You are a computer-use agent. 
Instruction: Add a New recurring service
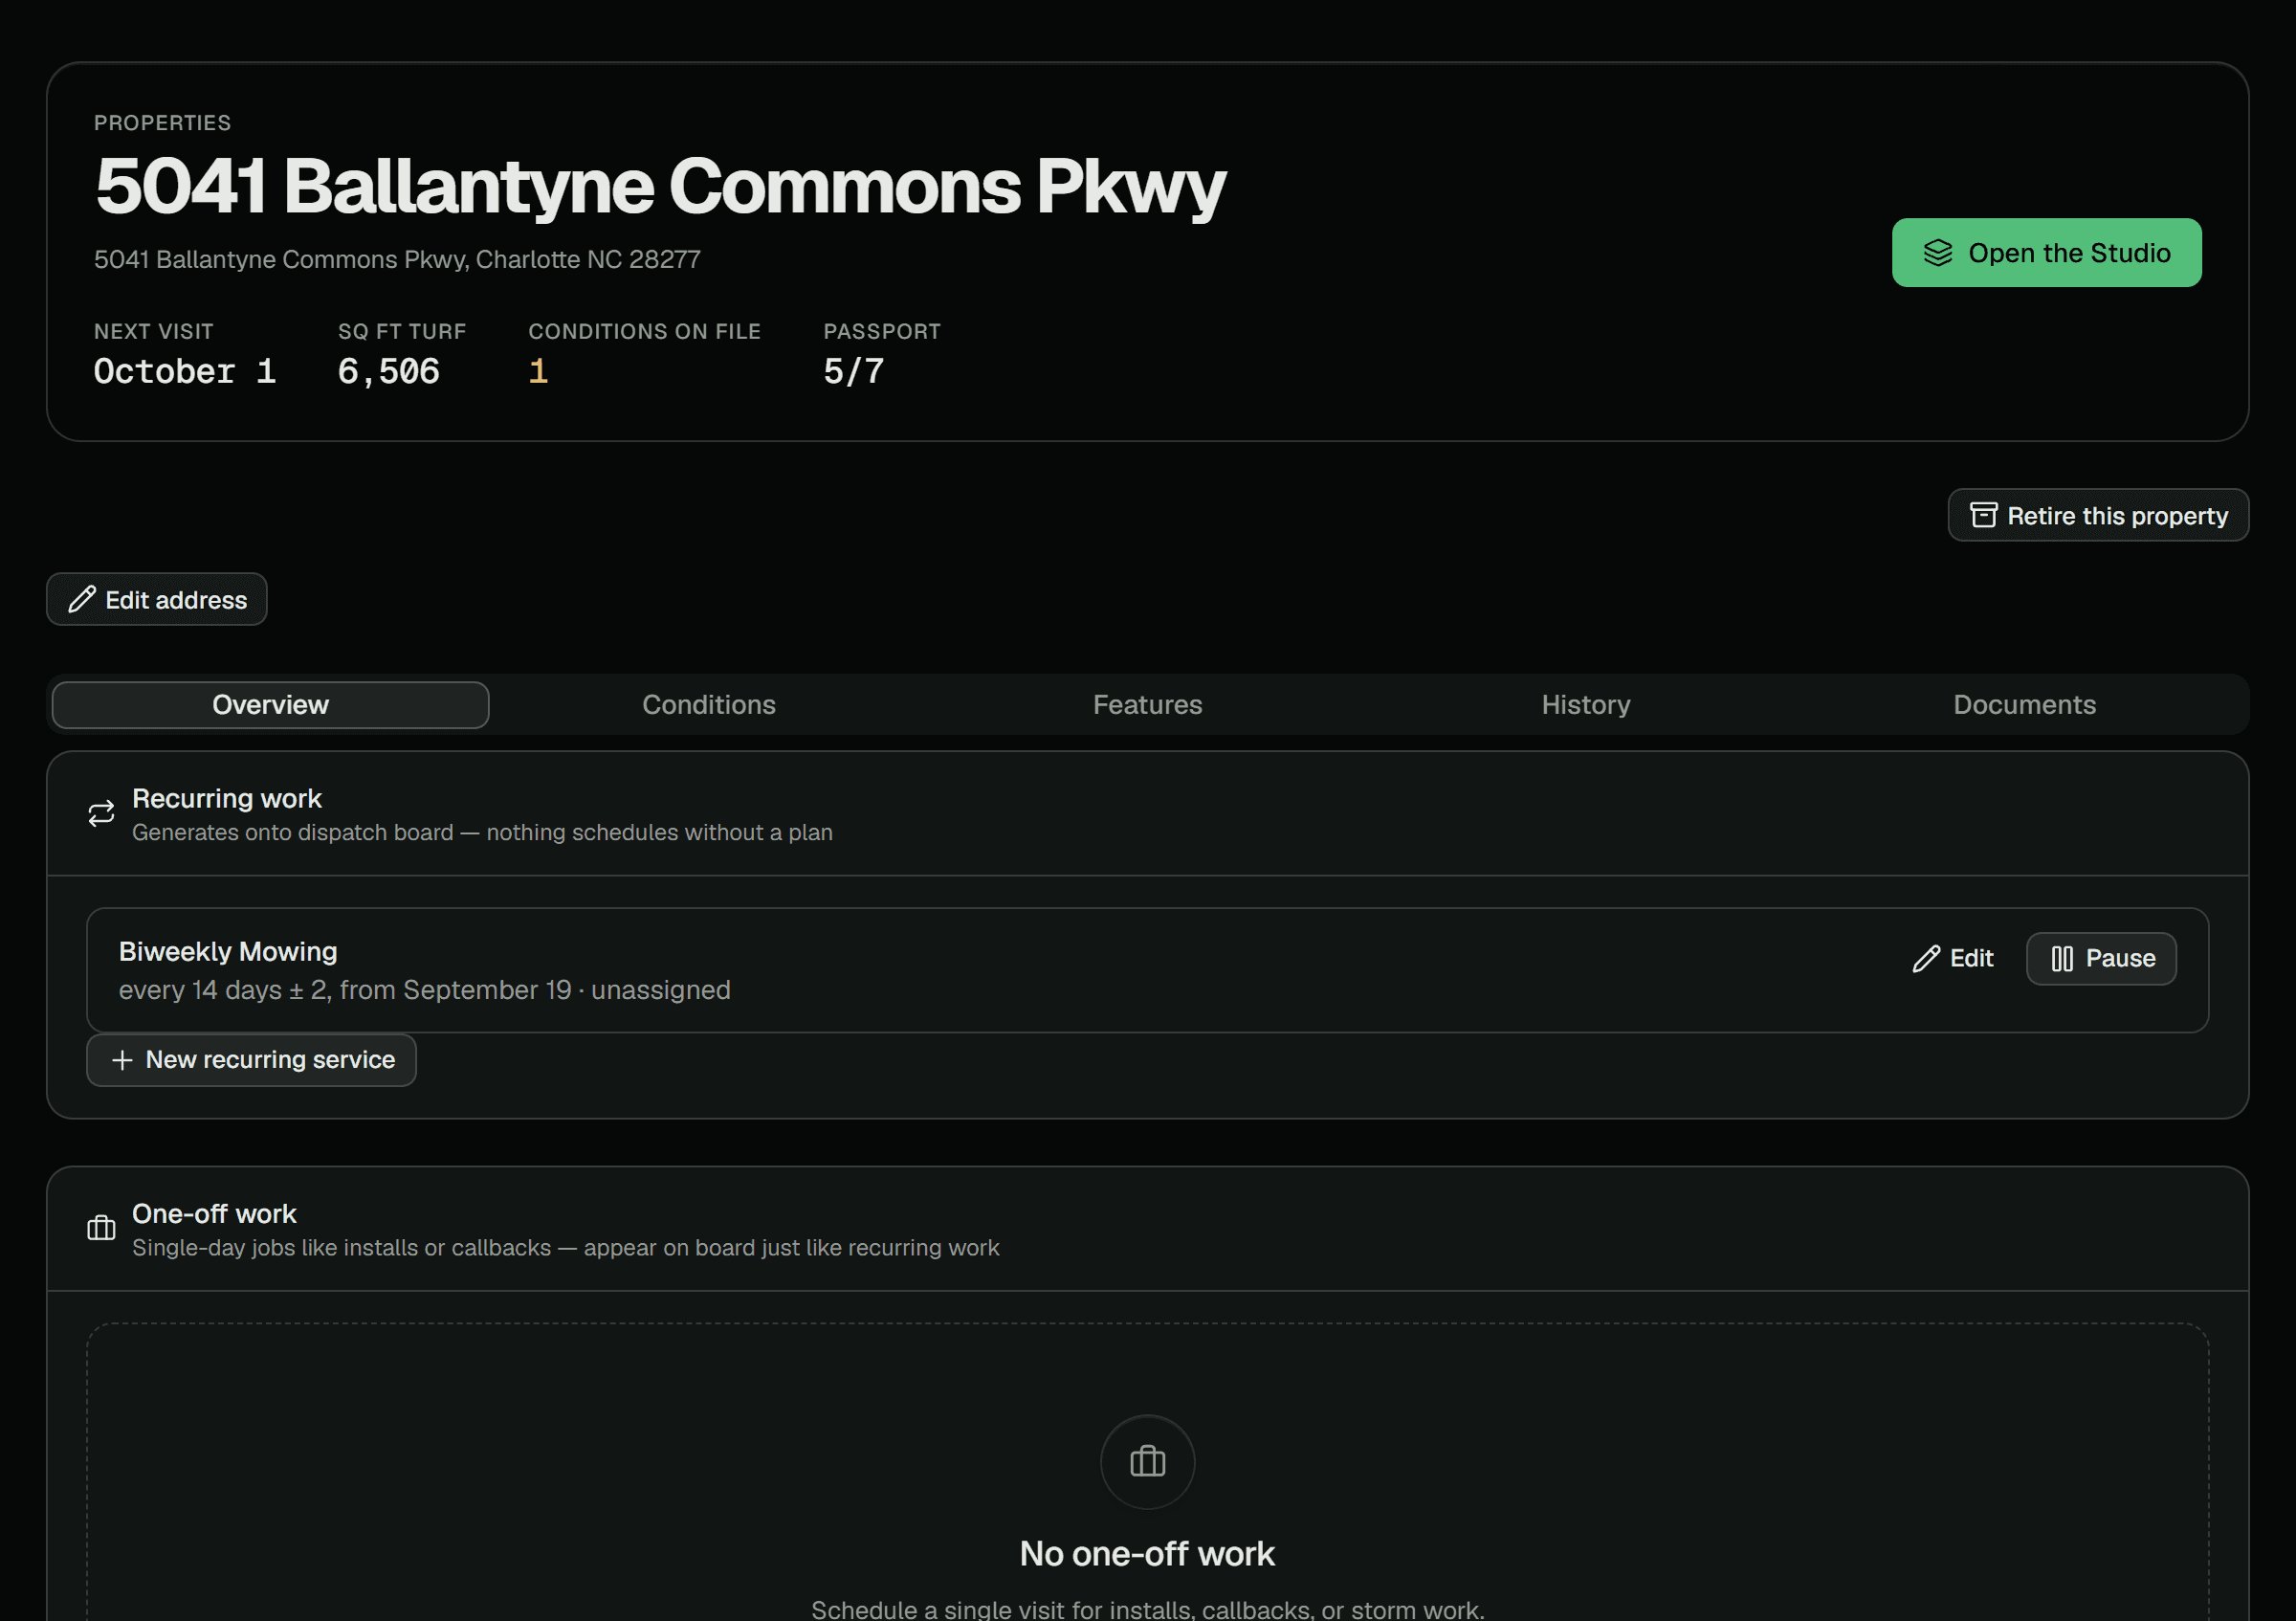[251, 1060]
